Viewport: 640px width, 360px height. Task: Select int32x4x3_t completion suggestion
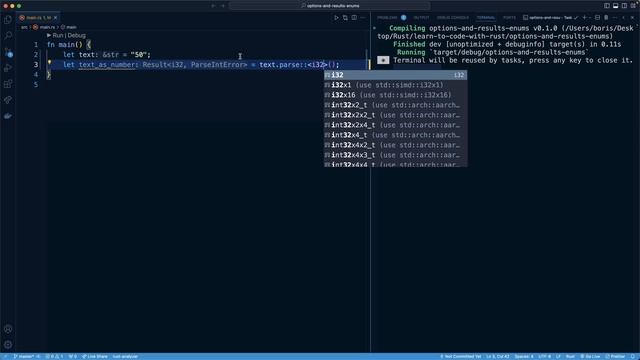(395, 155)
